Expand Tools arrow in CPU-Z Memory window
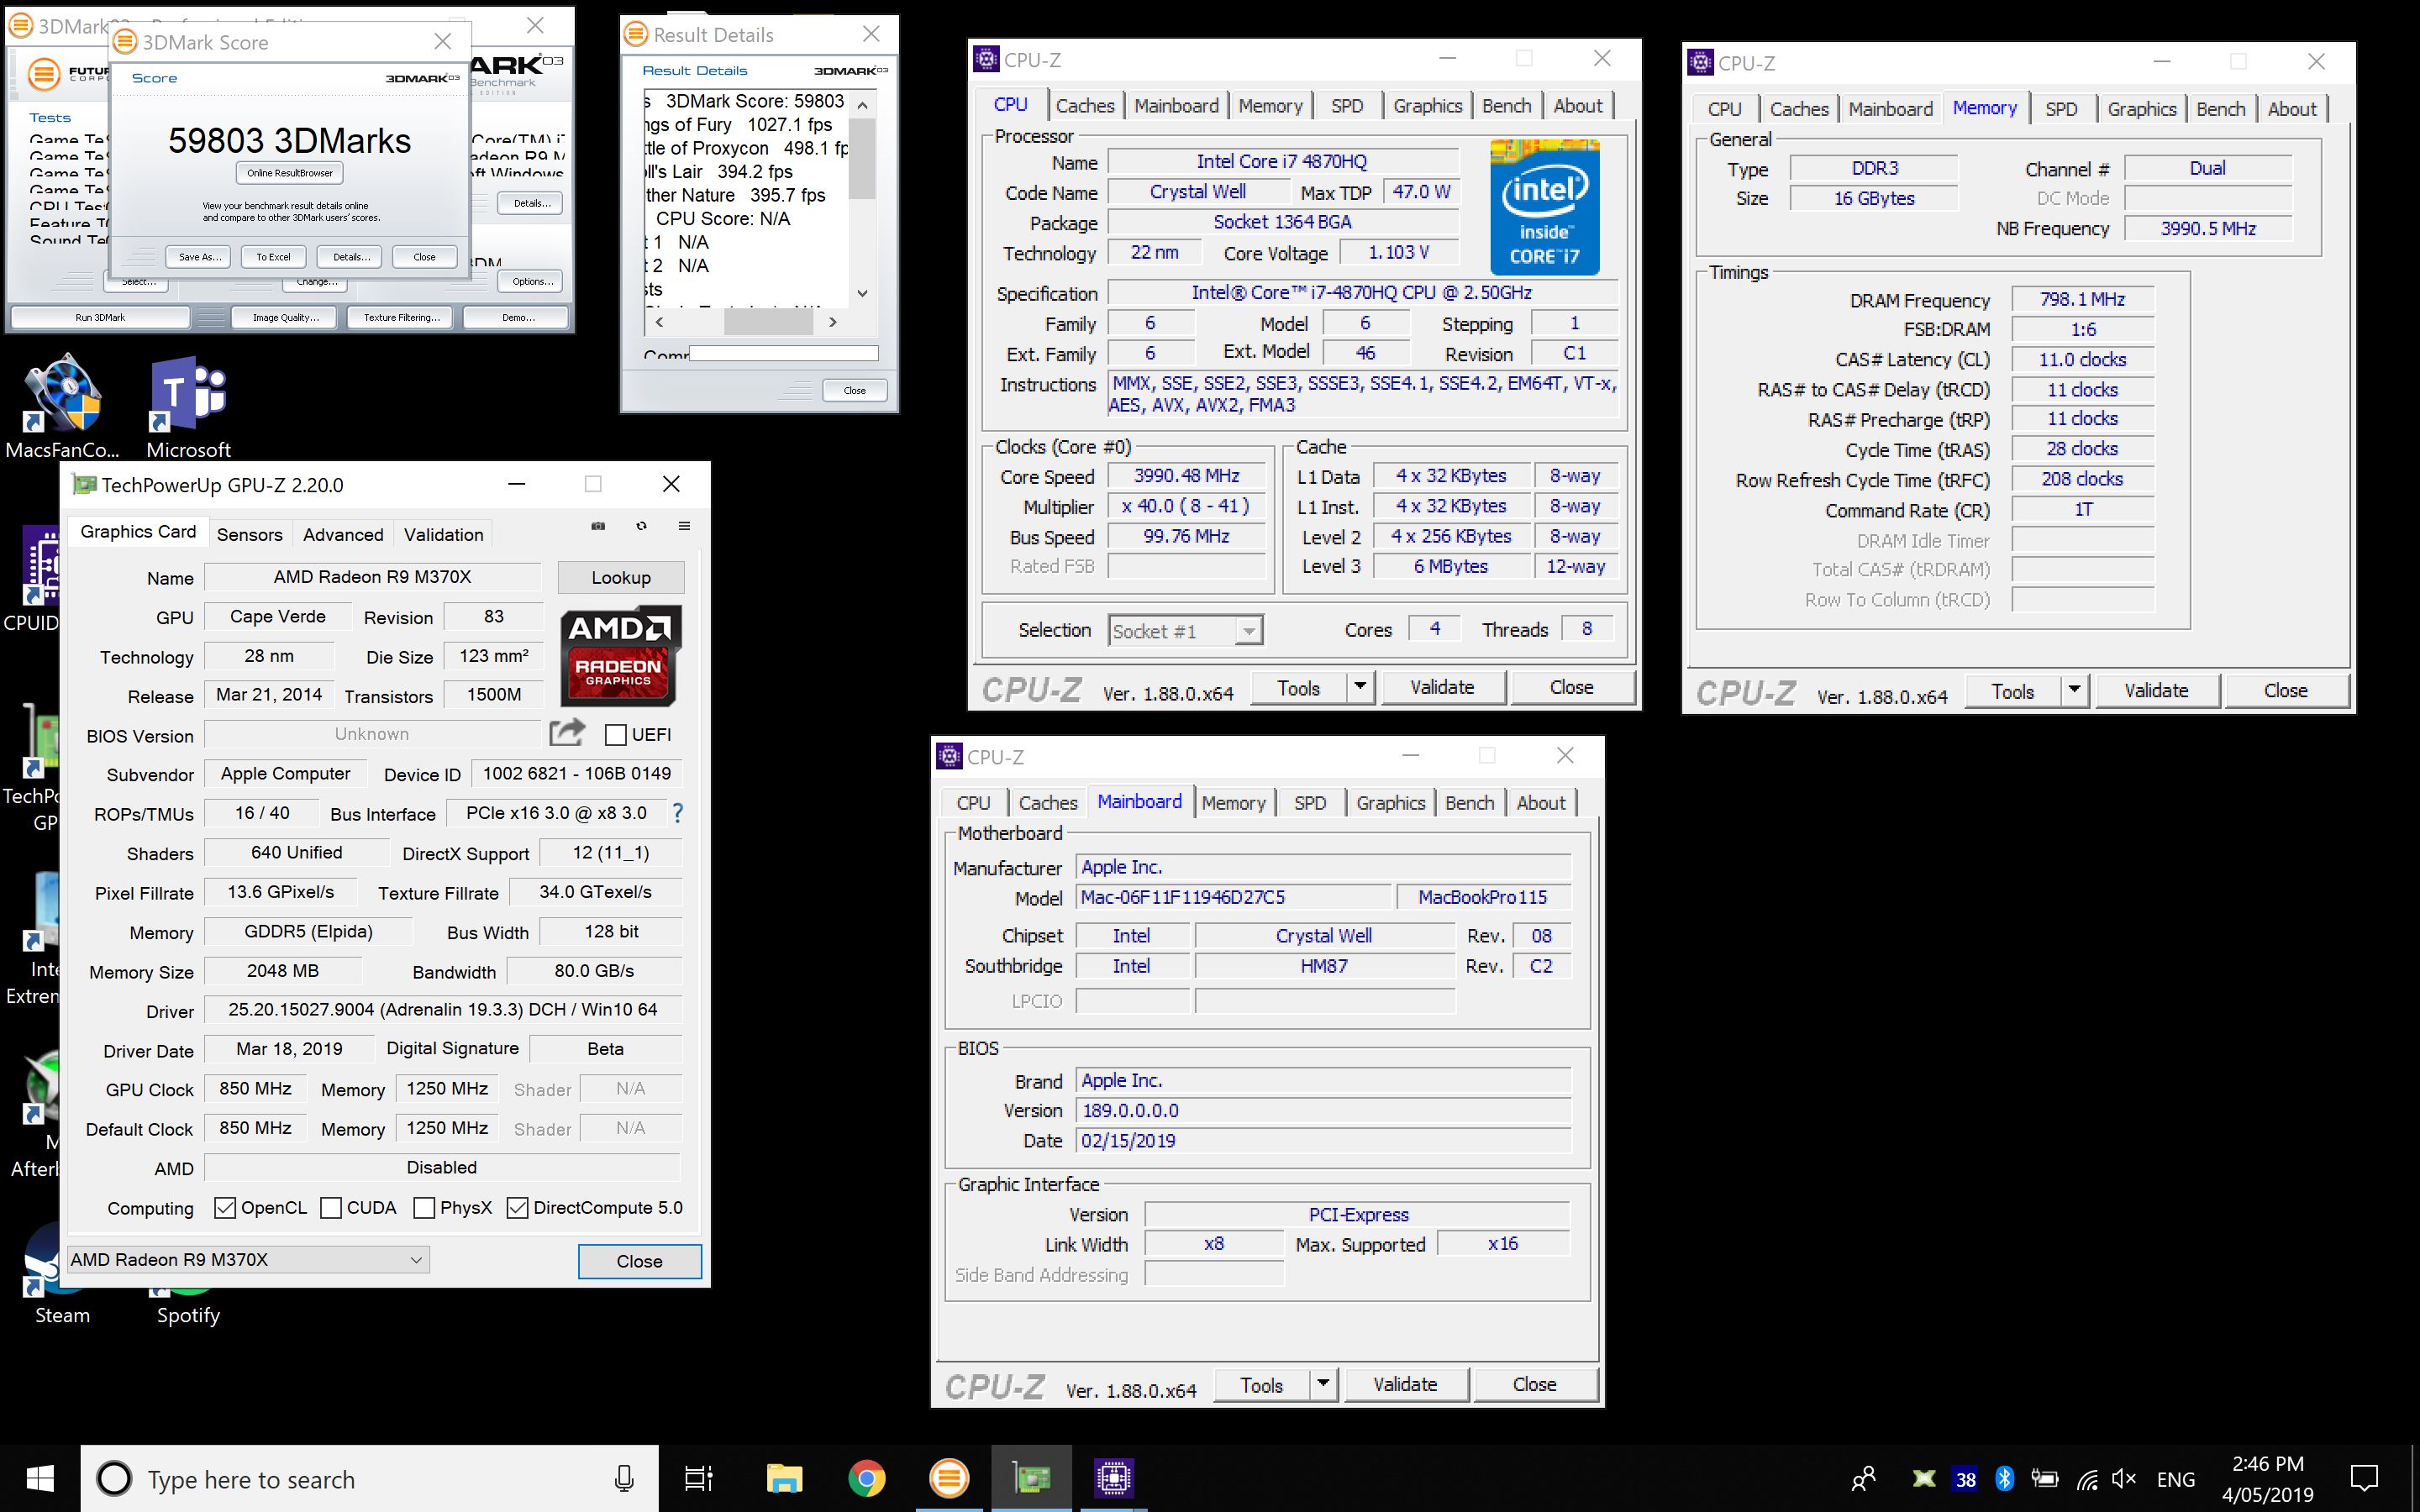The height and width of the screenshot is (1512, 2420). point(2074,691)
